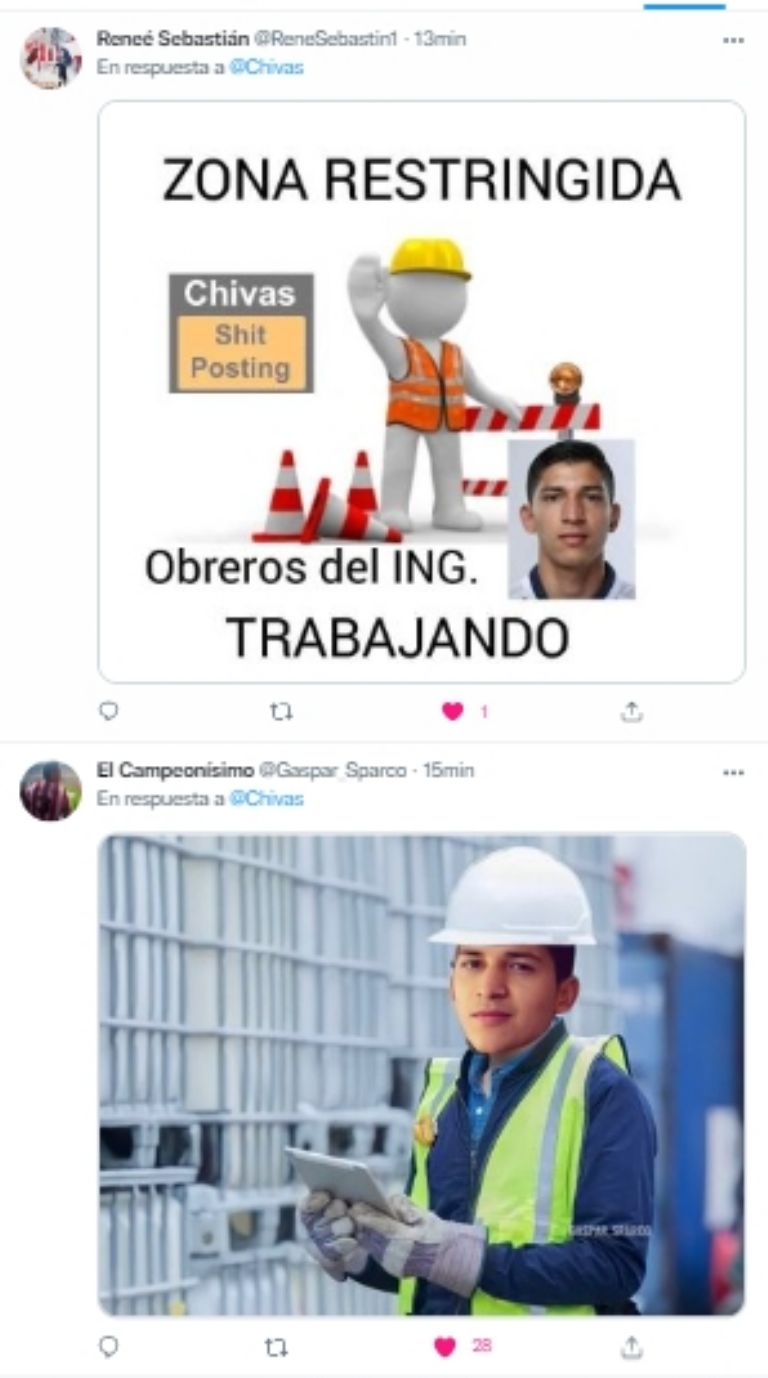Open more options for El Campeonísimo's tweet

[733, 772]
